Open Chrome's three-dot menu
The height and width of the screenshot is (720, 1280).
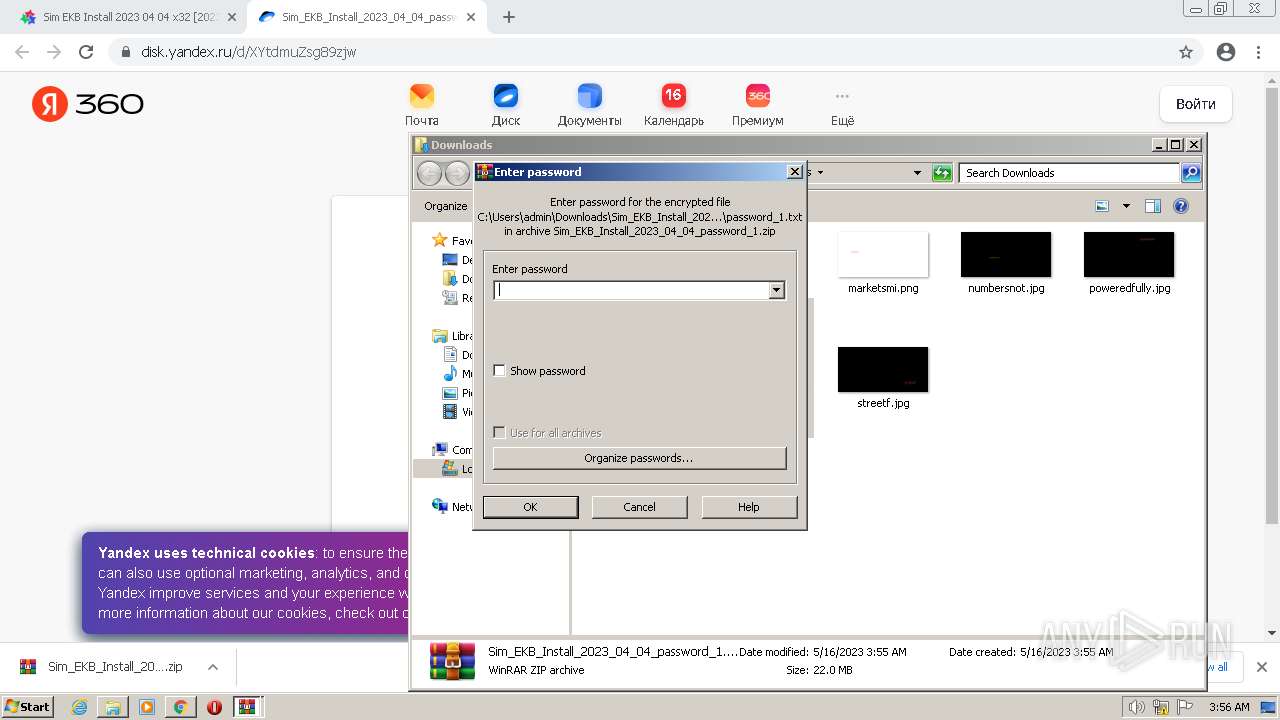click(1259, 52)
